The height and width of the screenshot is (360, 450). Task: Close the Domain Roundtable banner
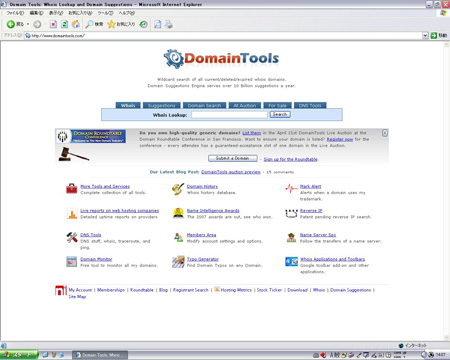(385, 133)
